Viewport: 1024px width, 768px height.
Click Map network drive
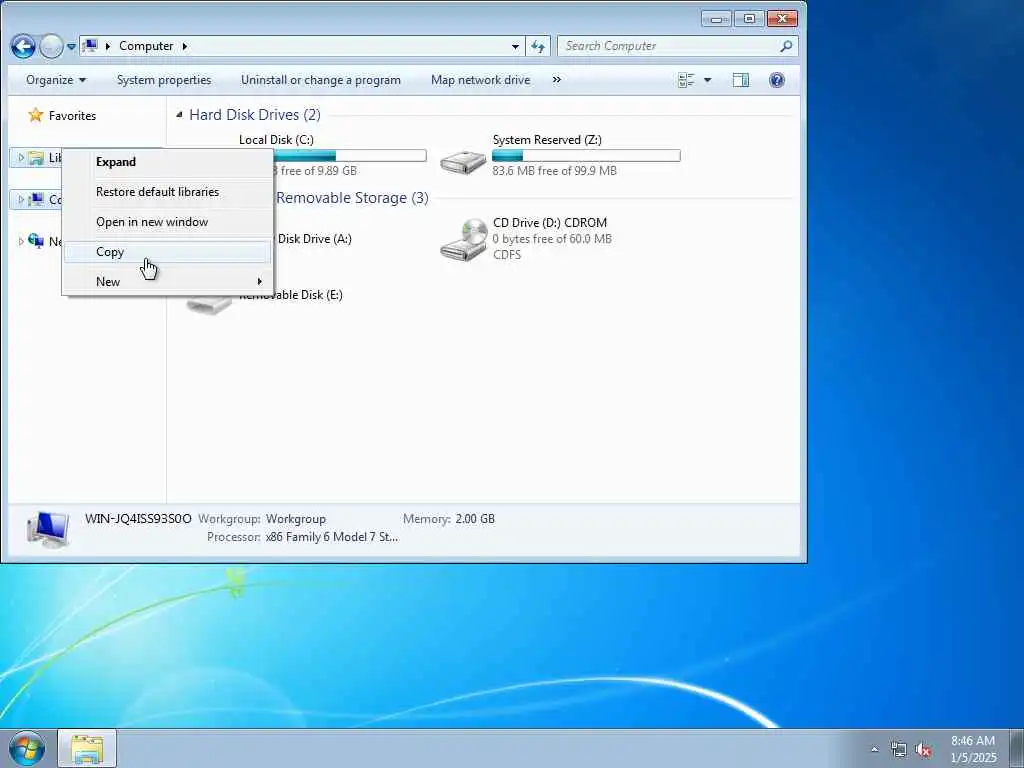[481, 80]
